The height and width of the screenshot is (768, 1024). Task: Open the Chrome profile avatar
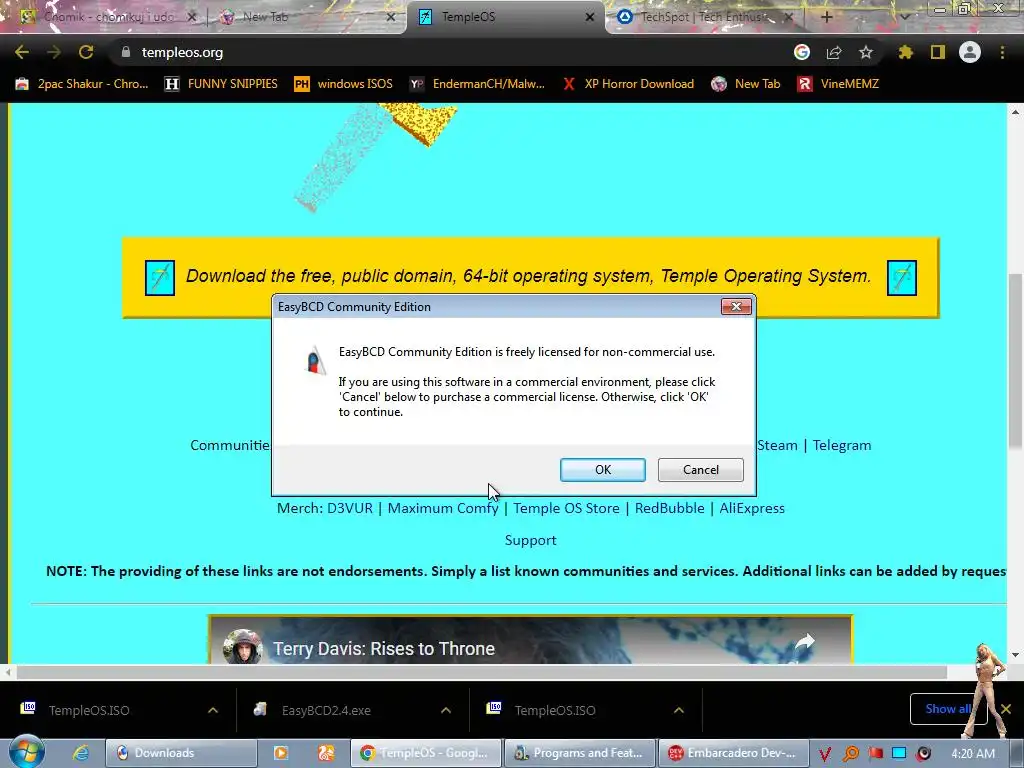(x=970, y=52)
